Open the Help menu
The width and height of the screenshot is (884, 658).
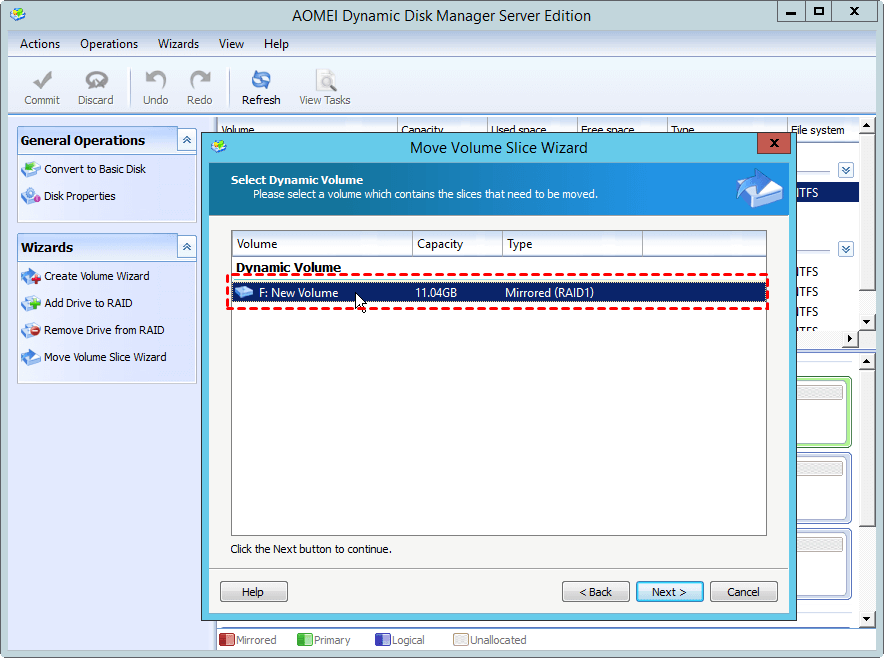click(x=276, y=44)
